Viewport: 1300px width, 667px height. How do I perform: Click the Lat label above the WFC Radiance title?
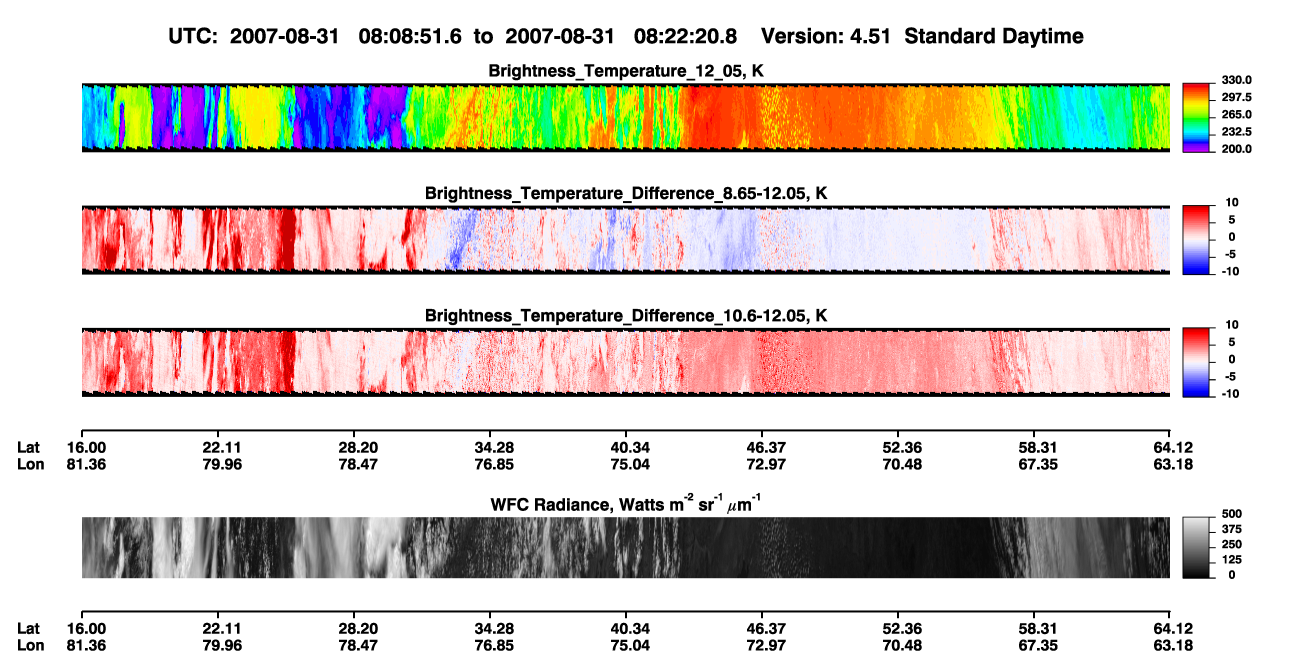coord(28,448)
